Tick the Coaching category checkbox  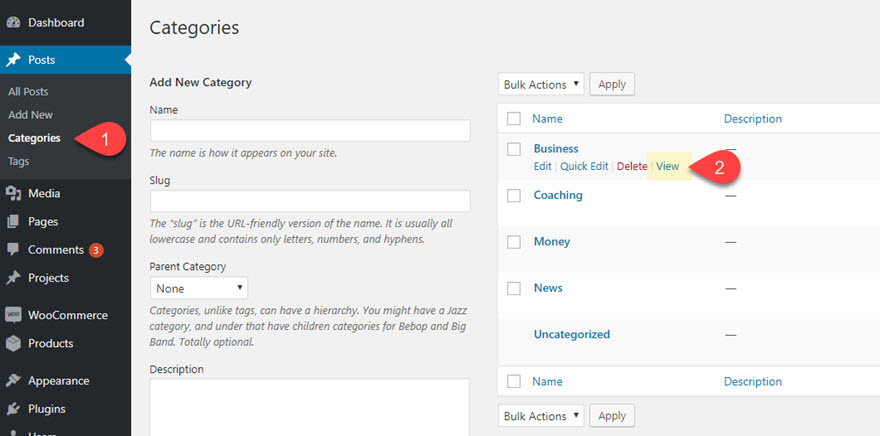(x=514, y=196)
